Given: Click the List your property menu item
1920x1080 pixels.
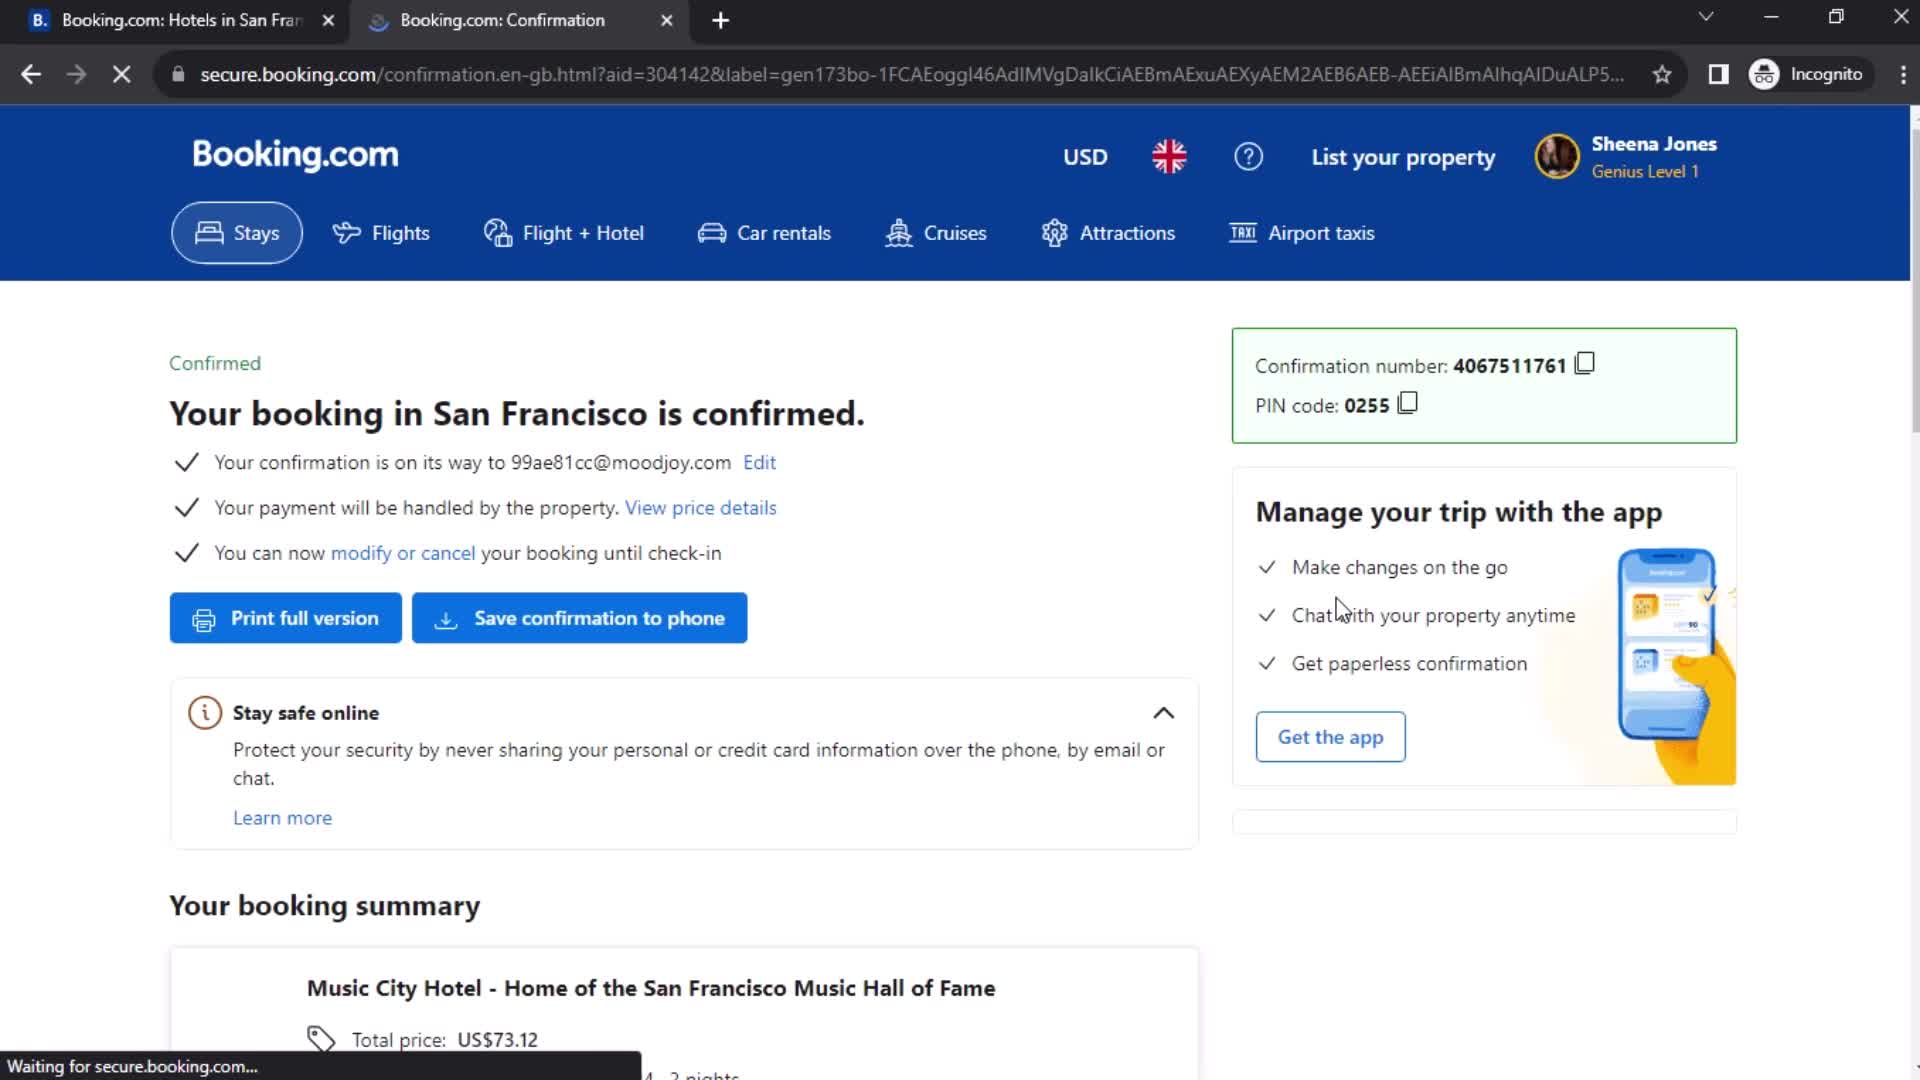Looking at the screenshot, I should point(1404,157).
